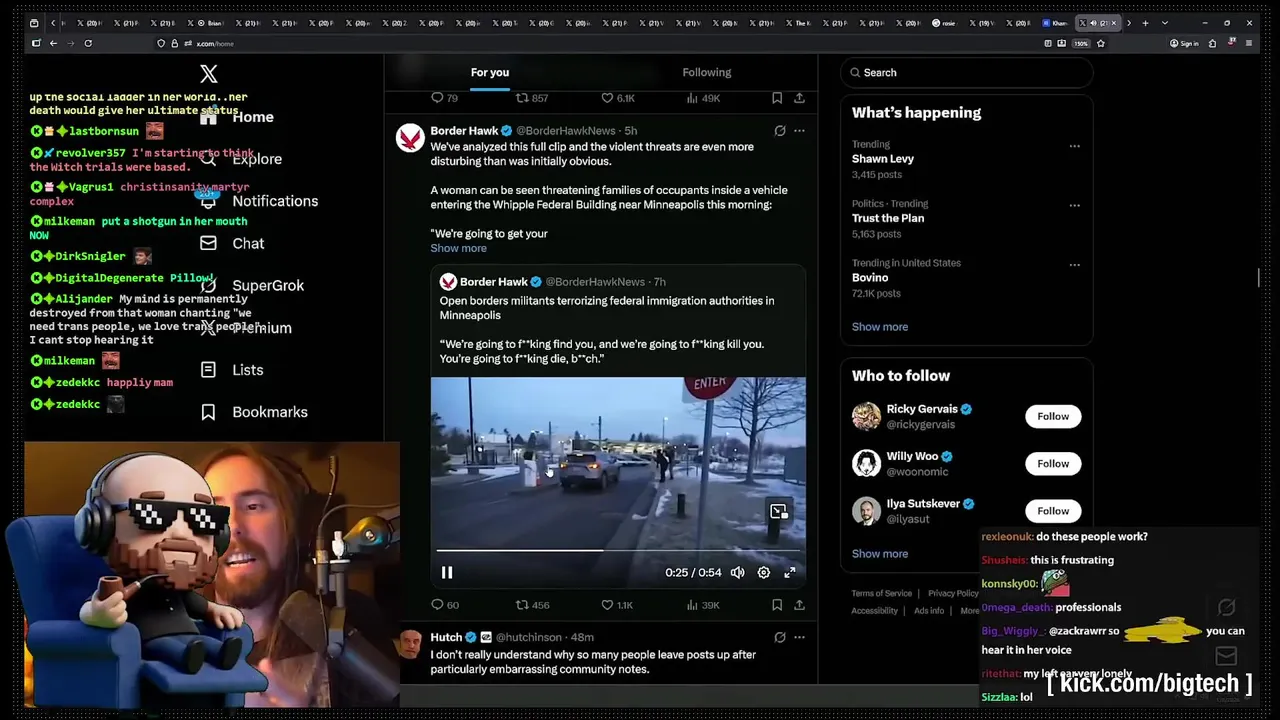Reply to the top post with 79 replies

point(437,98)
